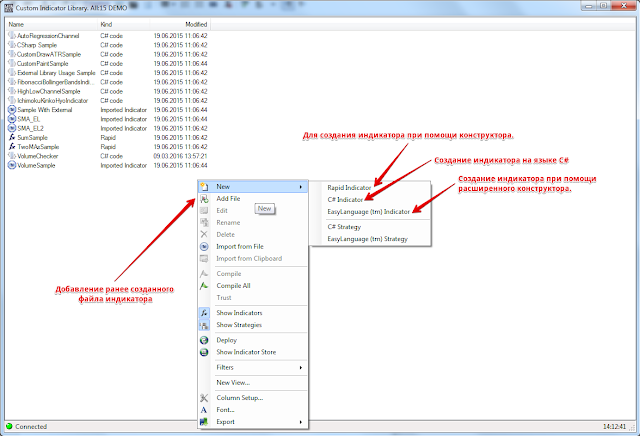
Task: Toggle the Show Strategies icon
Action: click(204, 325)
